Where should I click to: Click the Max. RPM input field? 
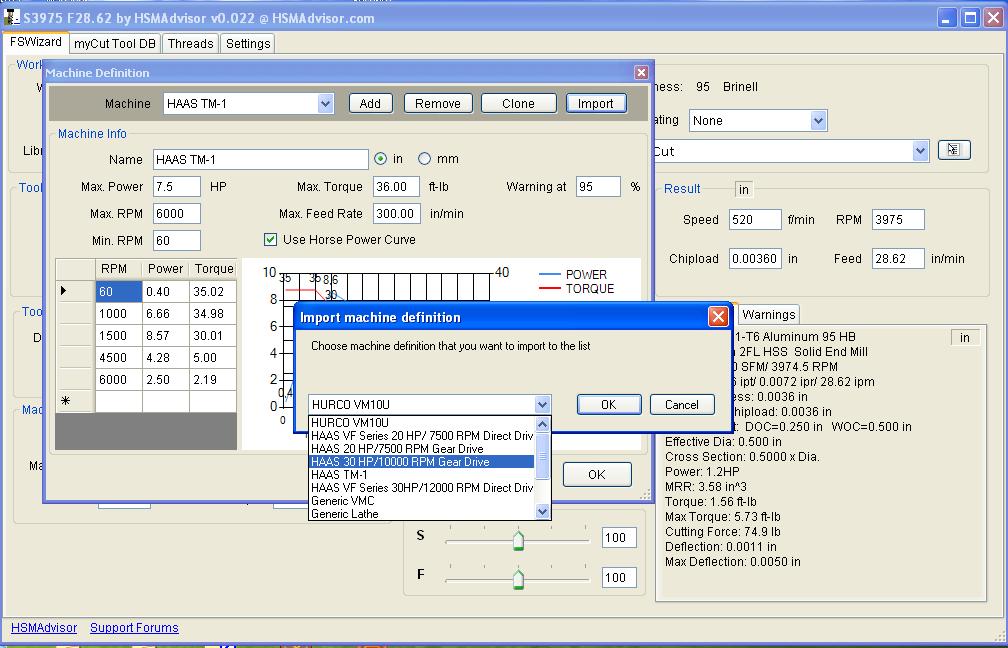tap(177, 213)
